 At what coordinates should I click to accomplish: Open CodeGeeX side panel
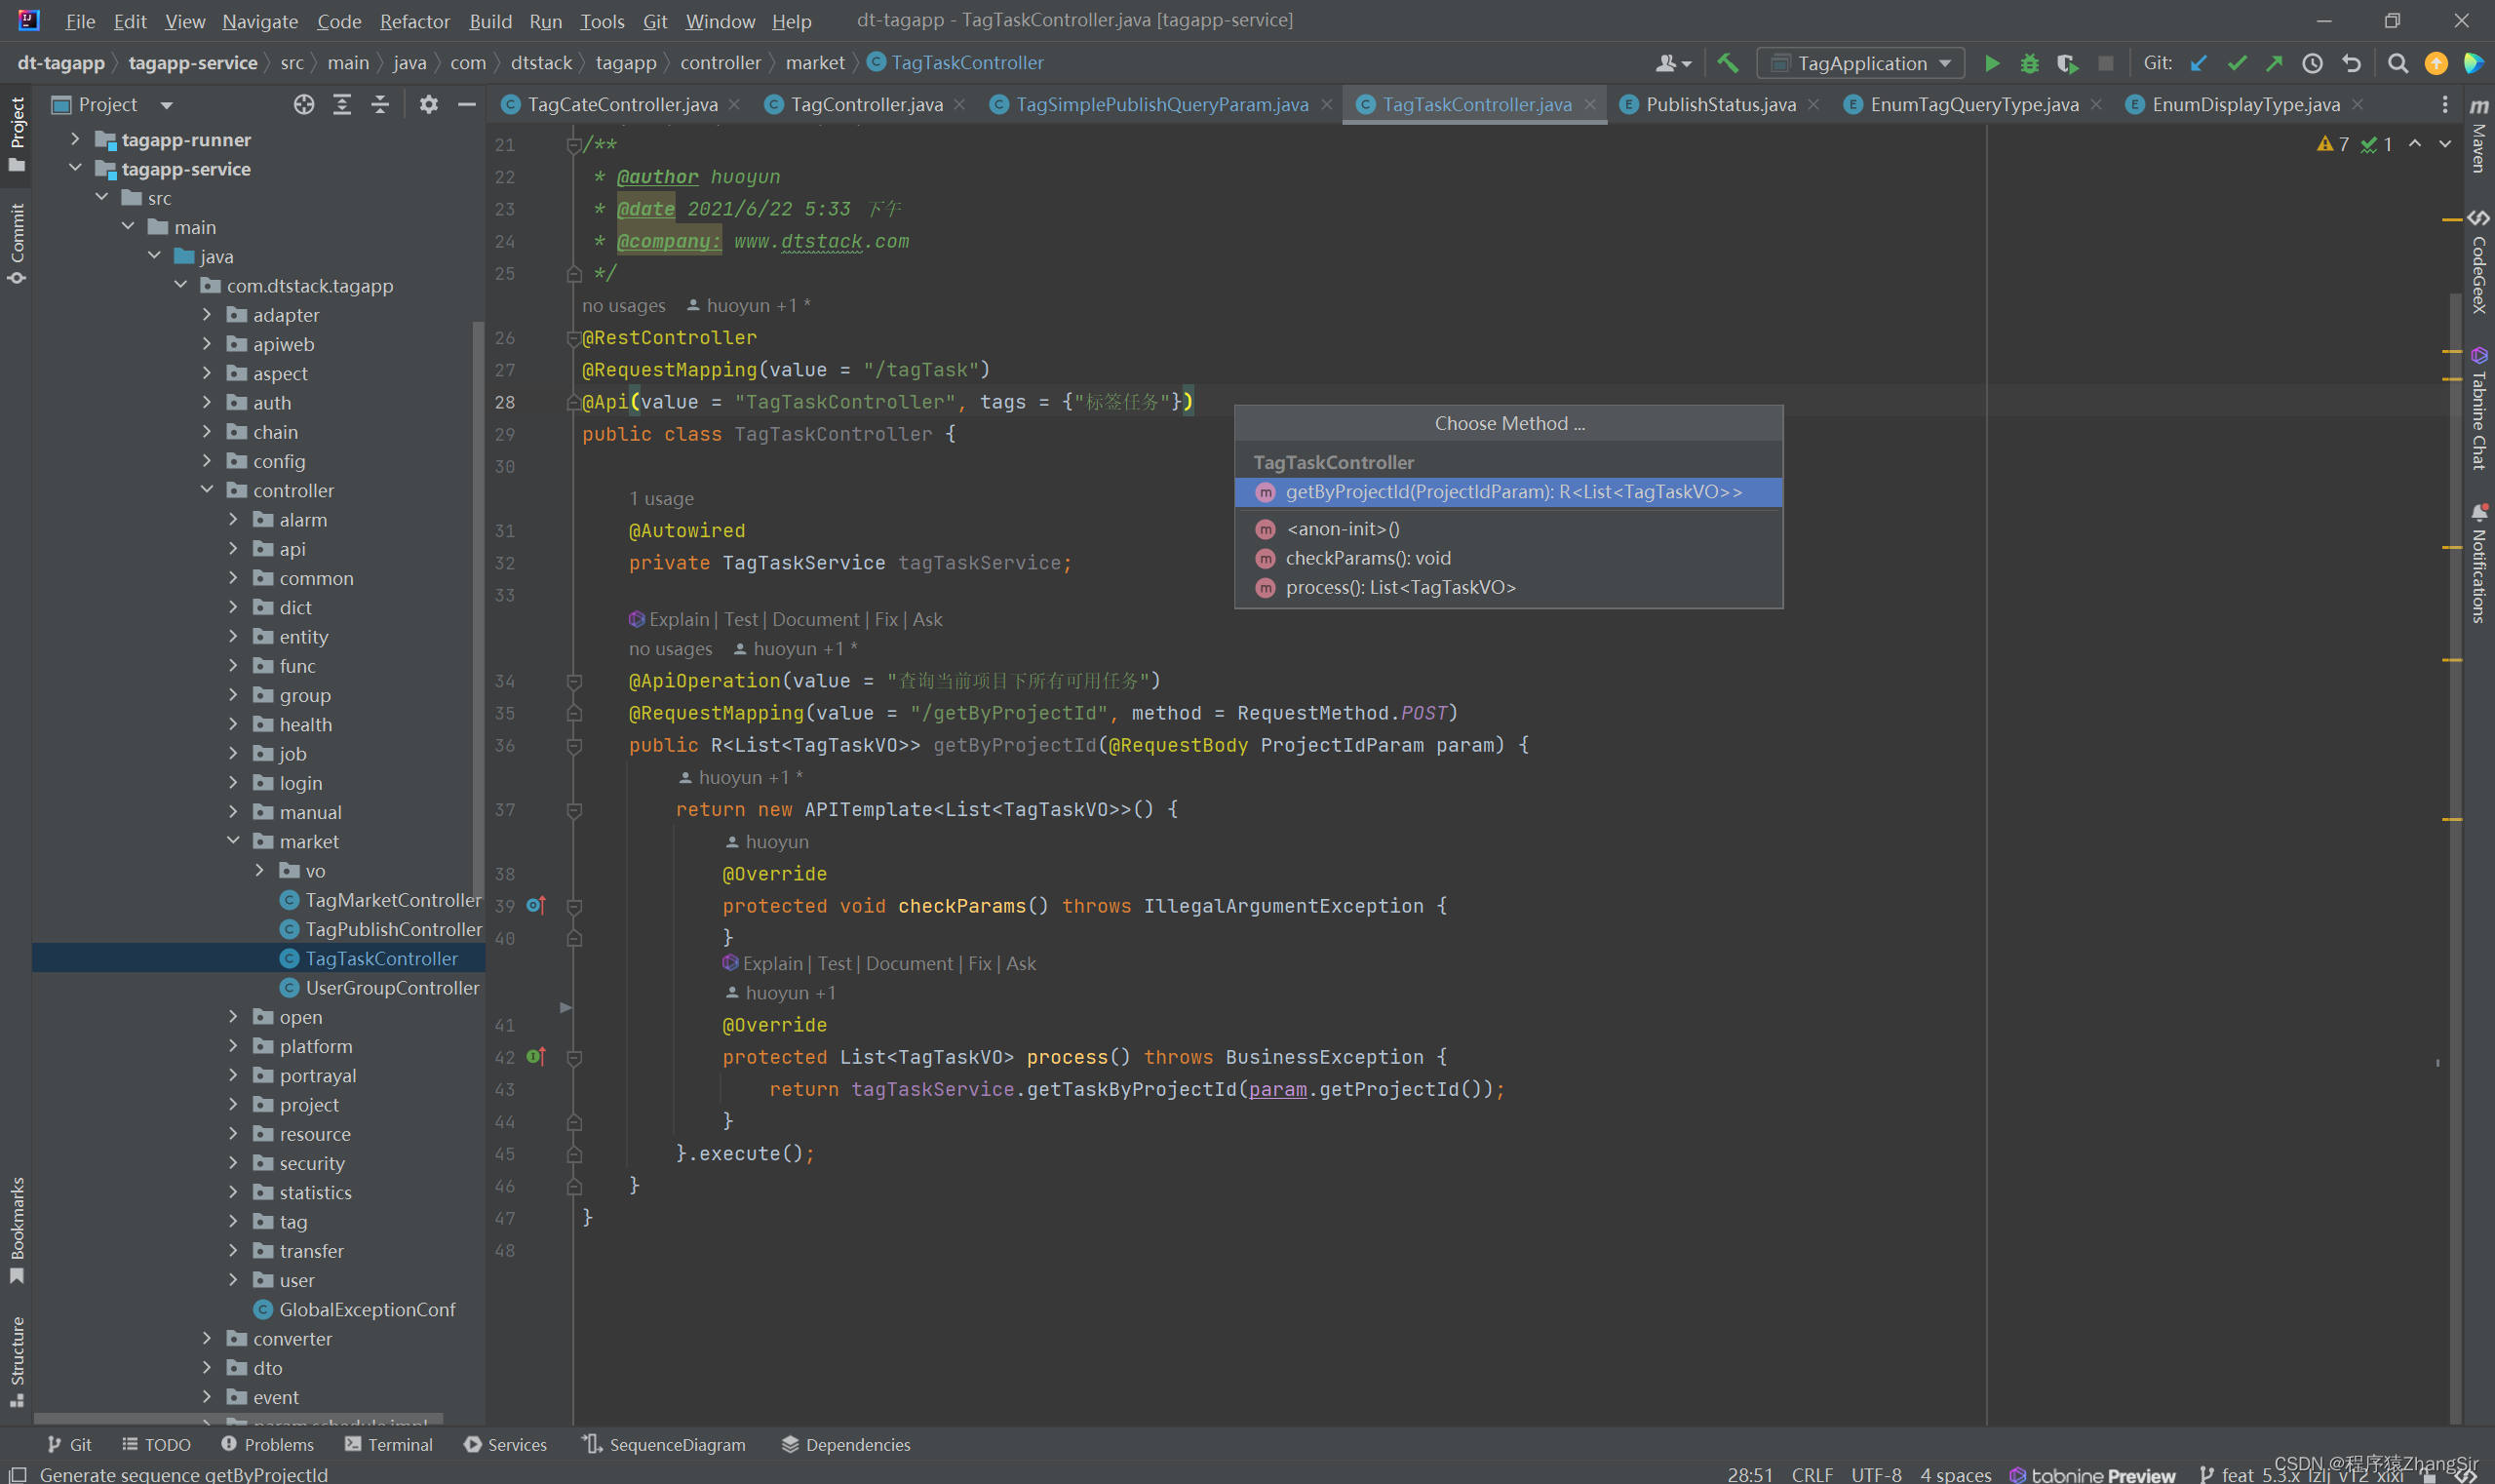(x=2479, y=262)
